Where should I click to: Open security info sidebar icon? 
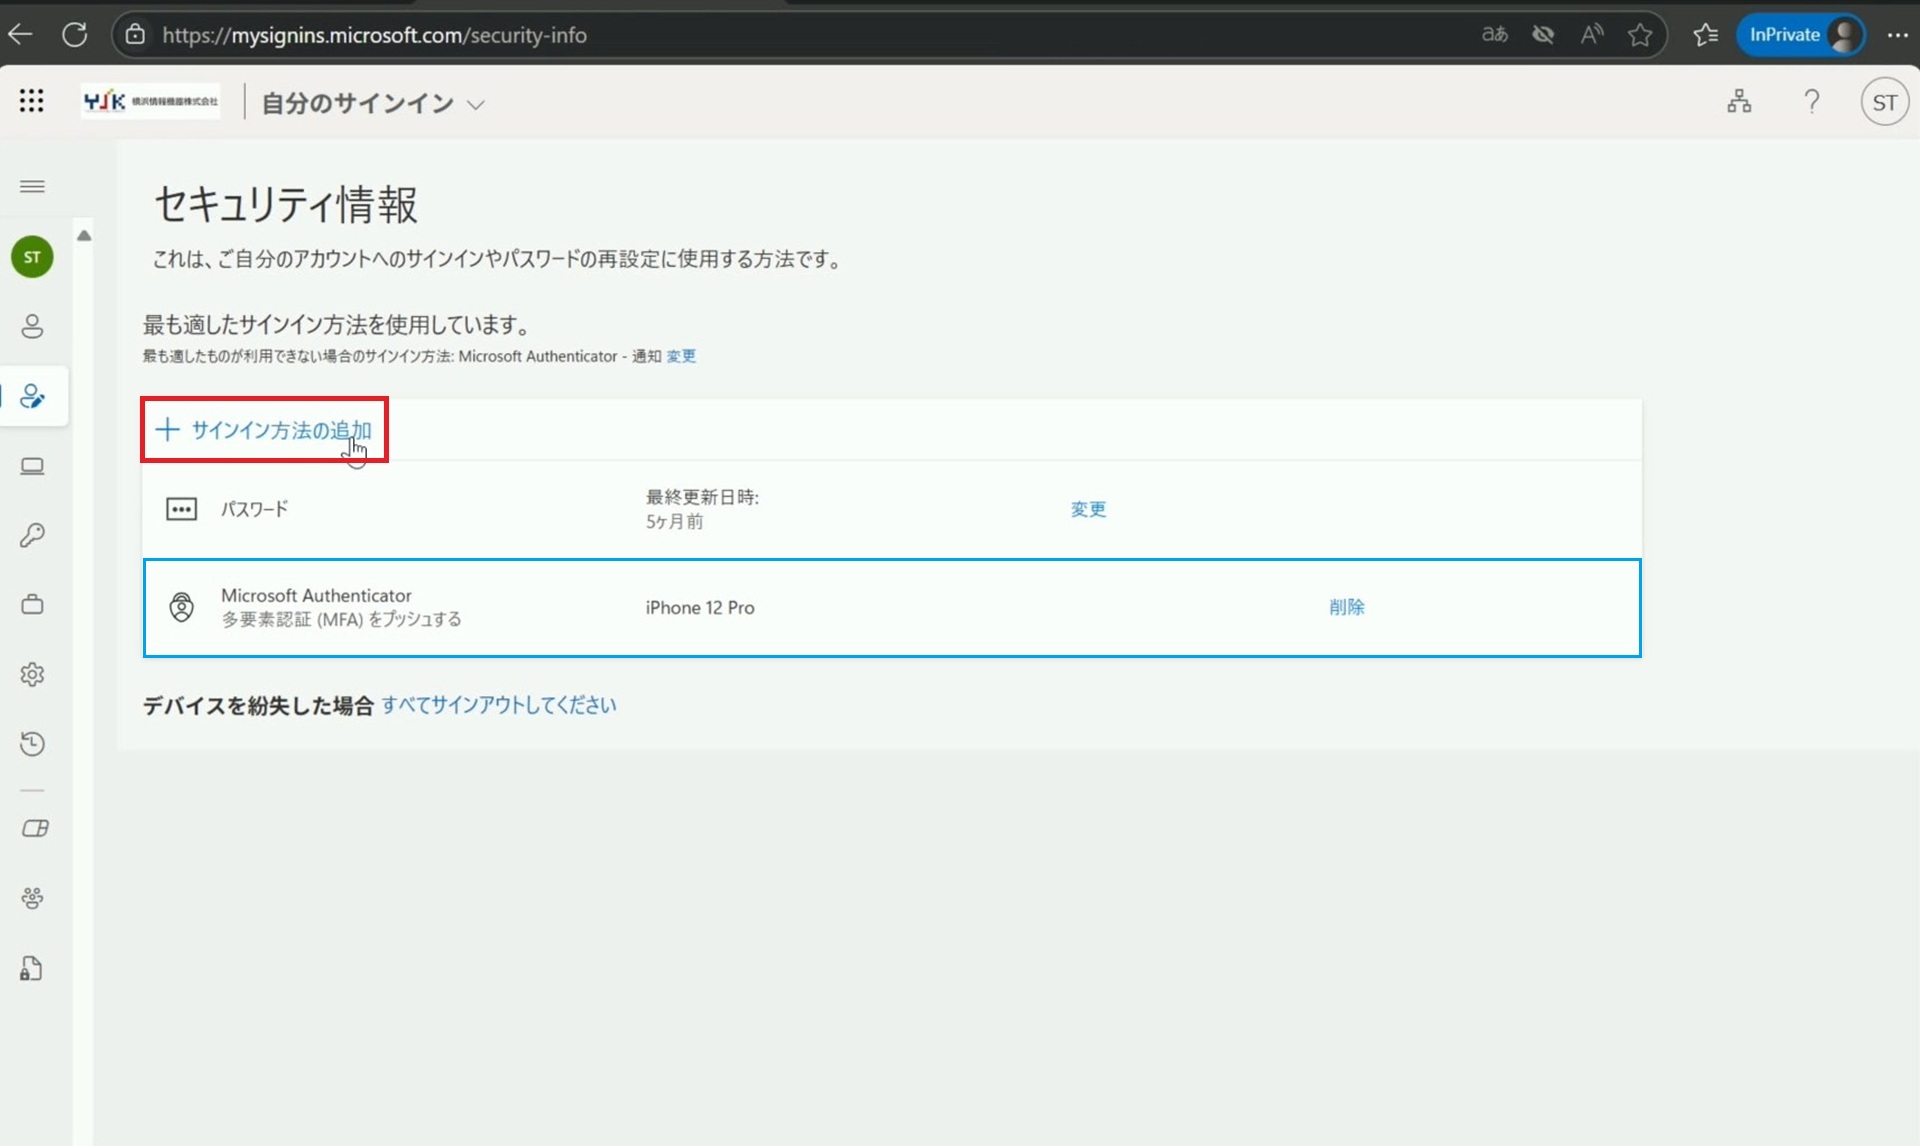[x=32, y=396]
